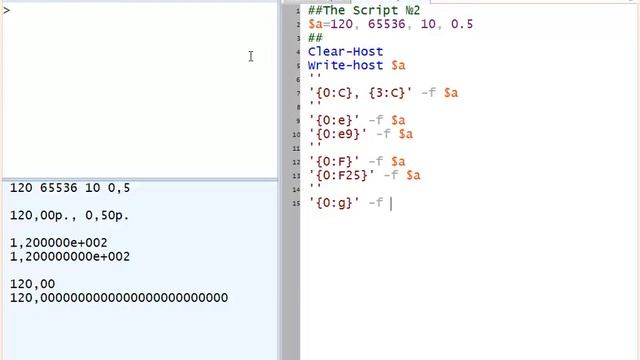Click the '{0:e}' -f $a line

point(357,120)
